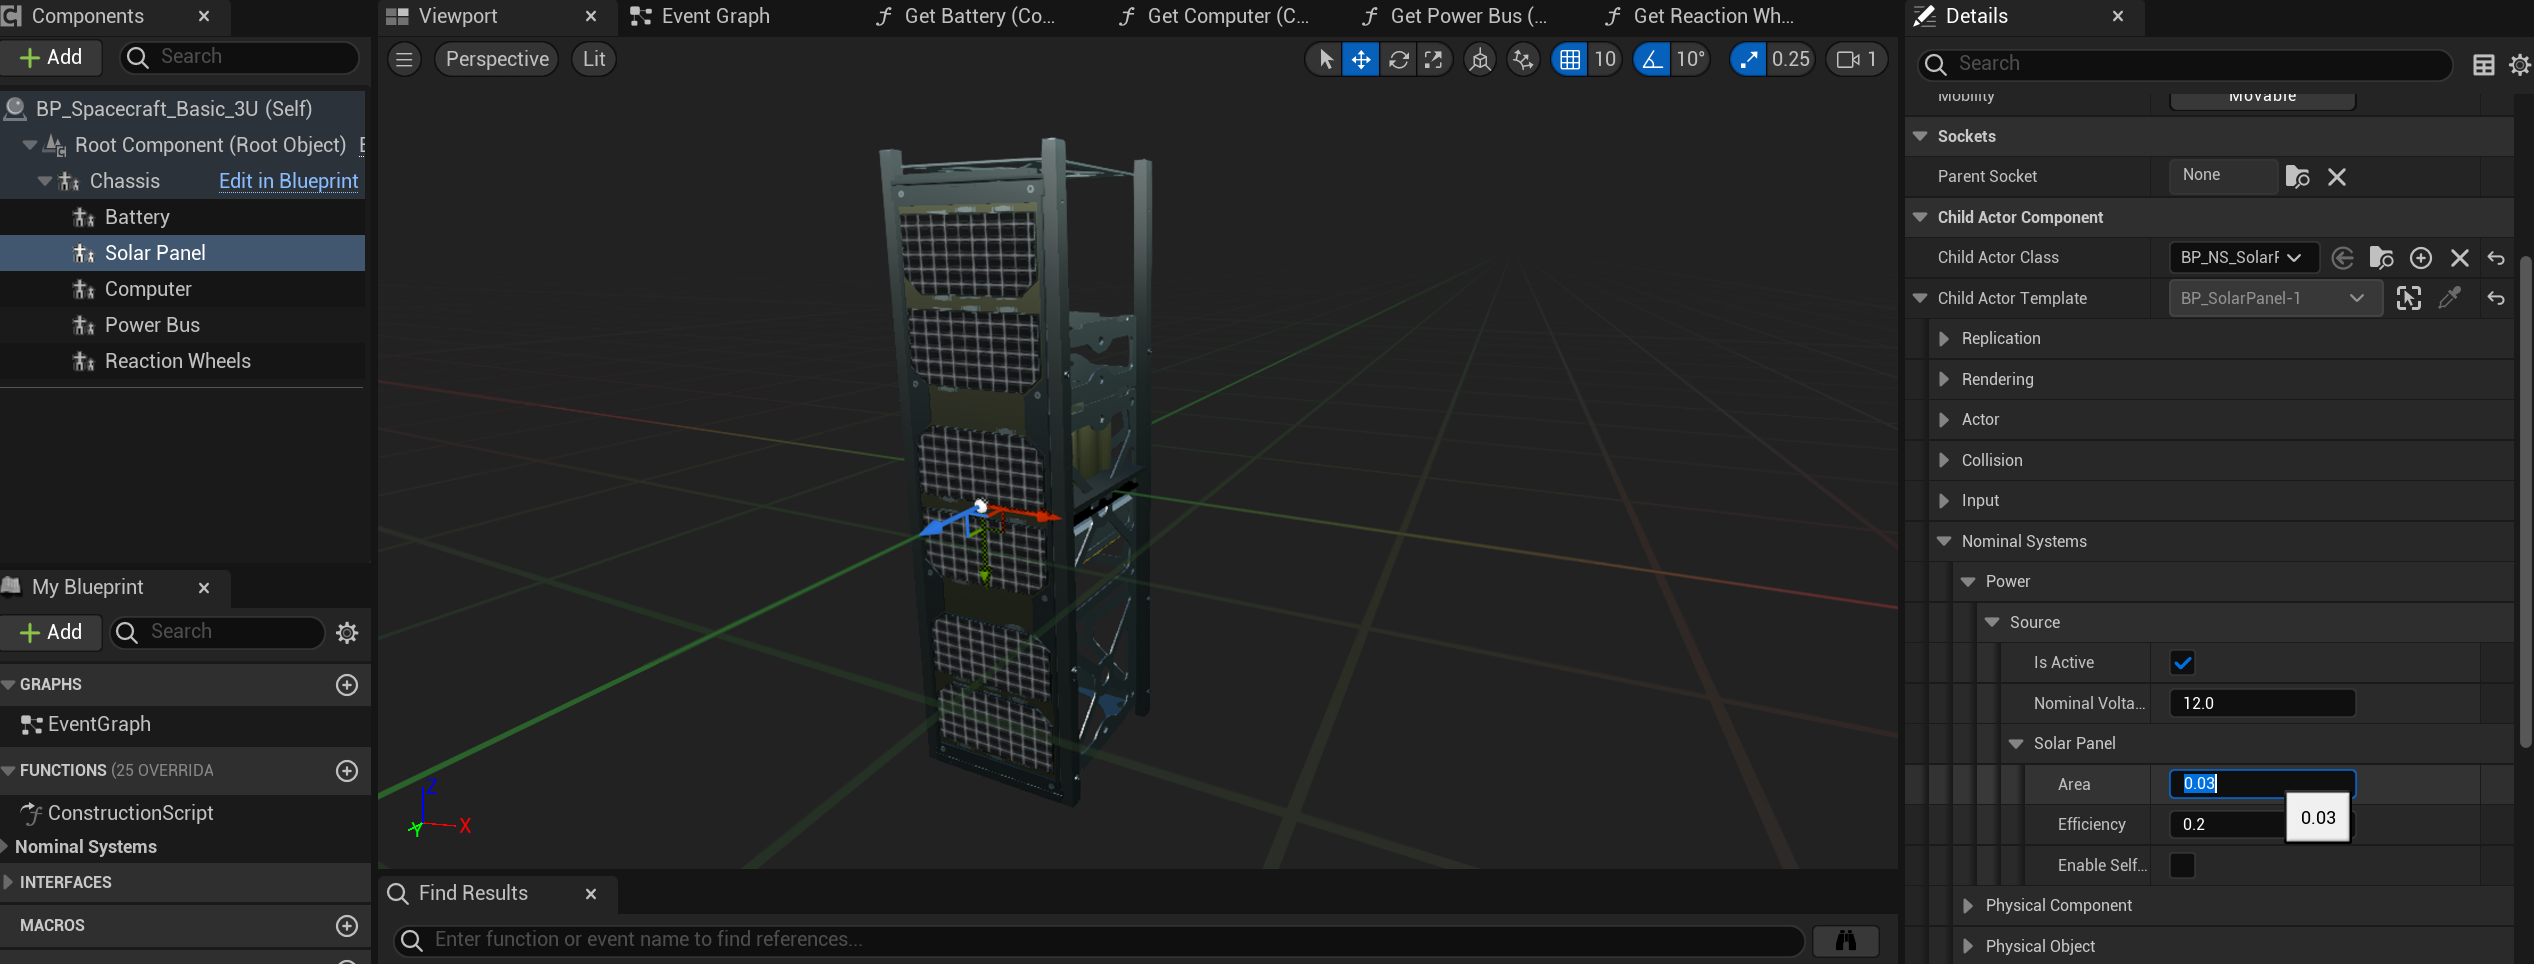This screenshot has width=2534, height=964.
Task: Toggle rotation snapping angle icon
Action: click(1652, 60)
